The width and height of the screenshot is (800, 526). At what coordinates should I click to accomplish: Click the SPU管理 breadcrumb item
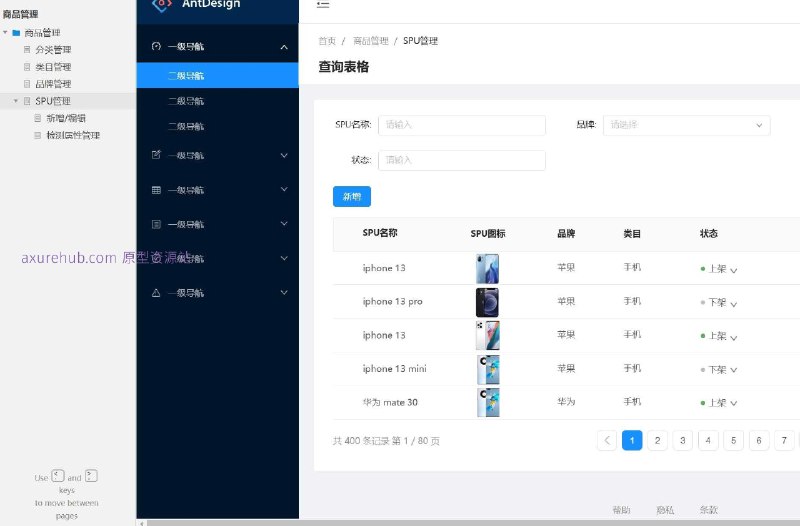coord(420,41)
